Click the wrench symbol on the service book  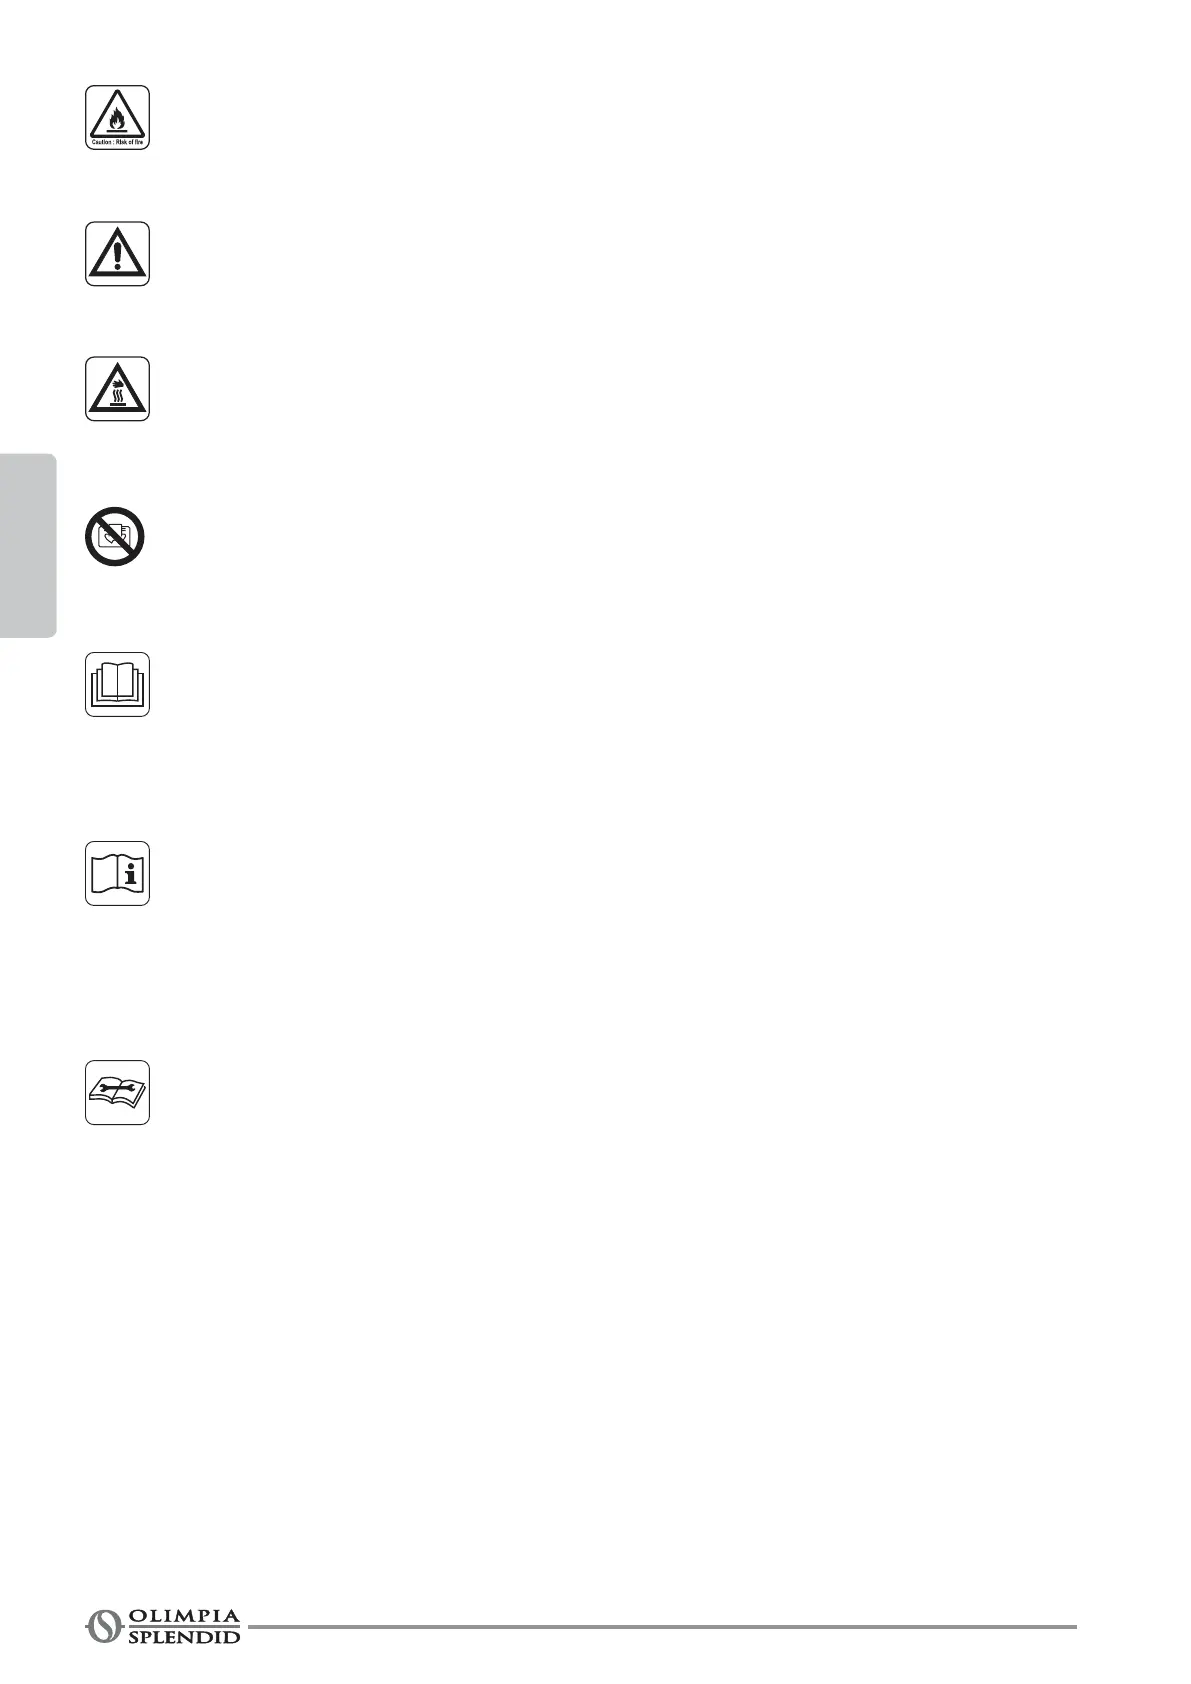(x=117, y=1086)
